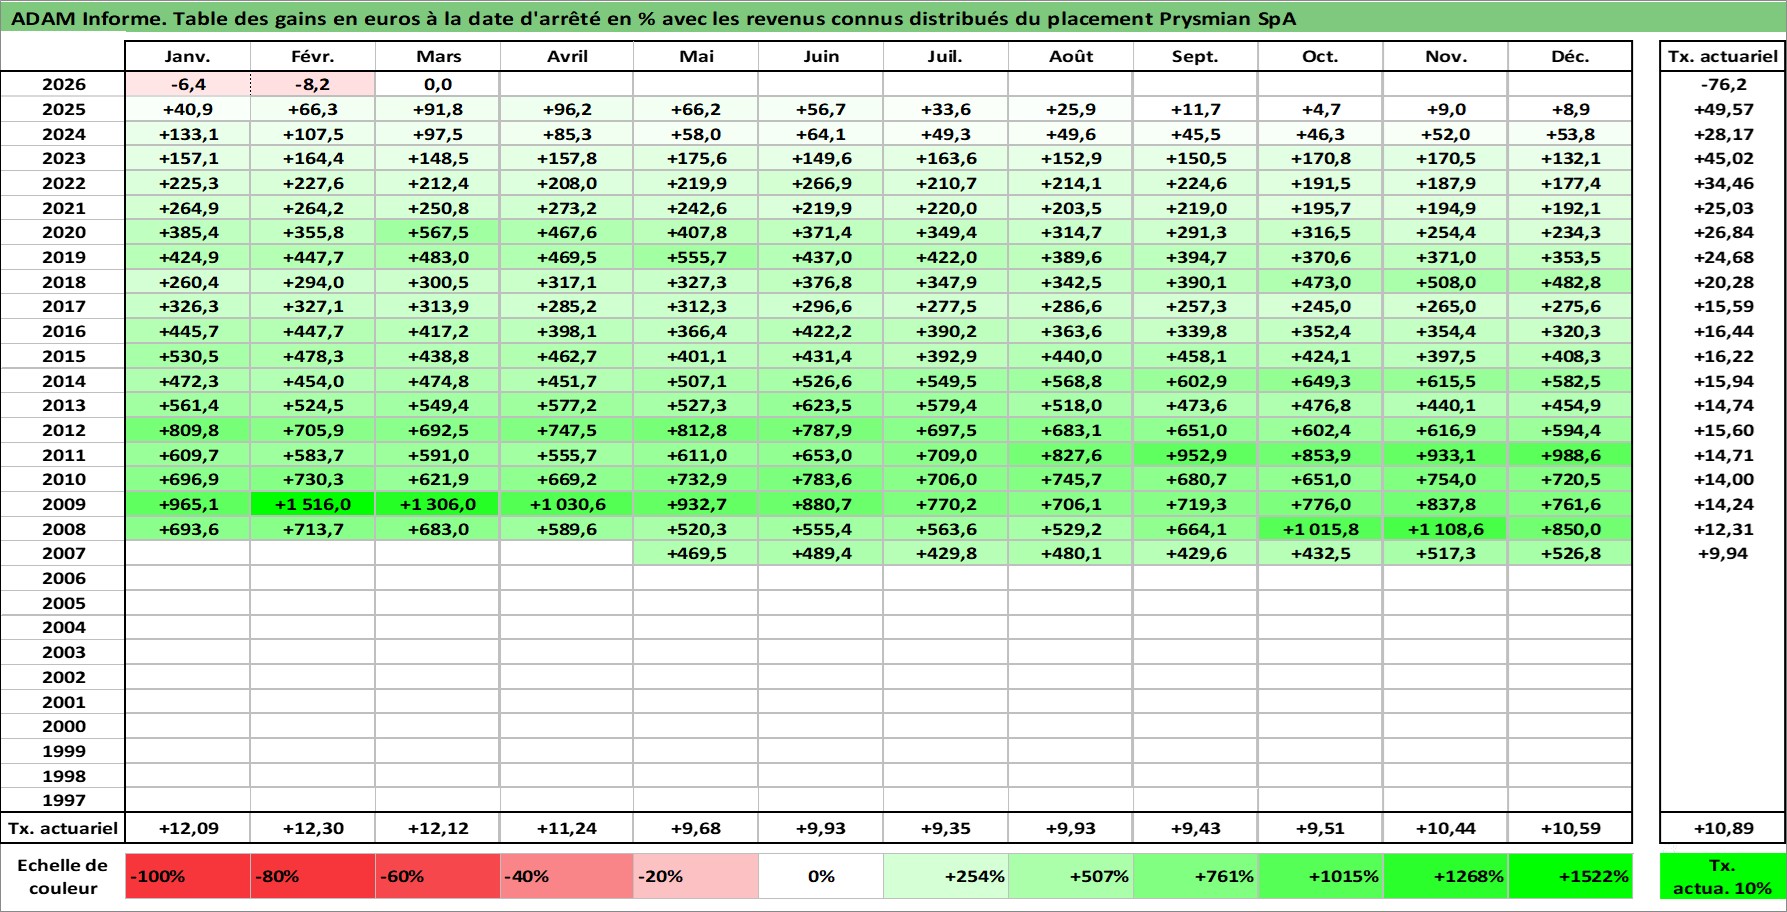Click the 2026 row label
The height and width of the screenshot is (912, 1787).
[x=63, y=85]
